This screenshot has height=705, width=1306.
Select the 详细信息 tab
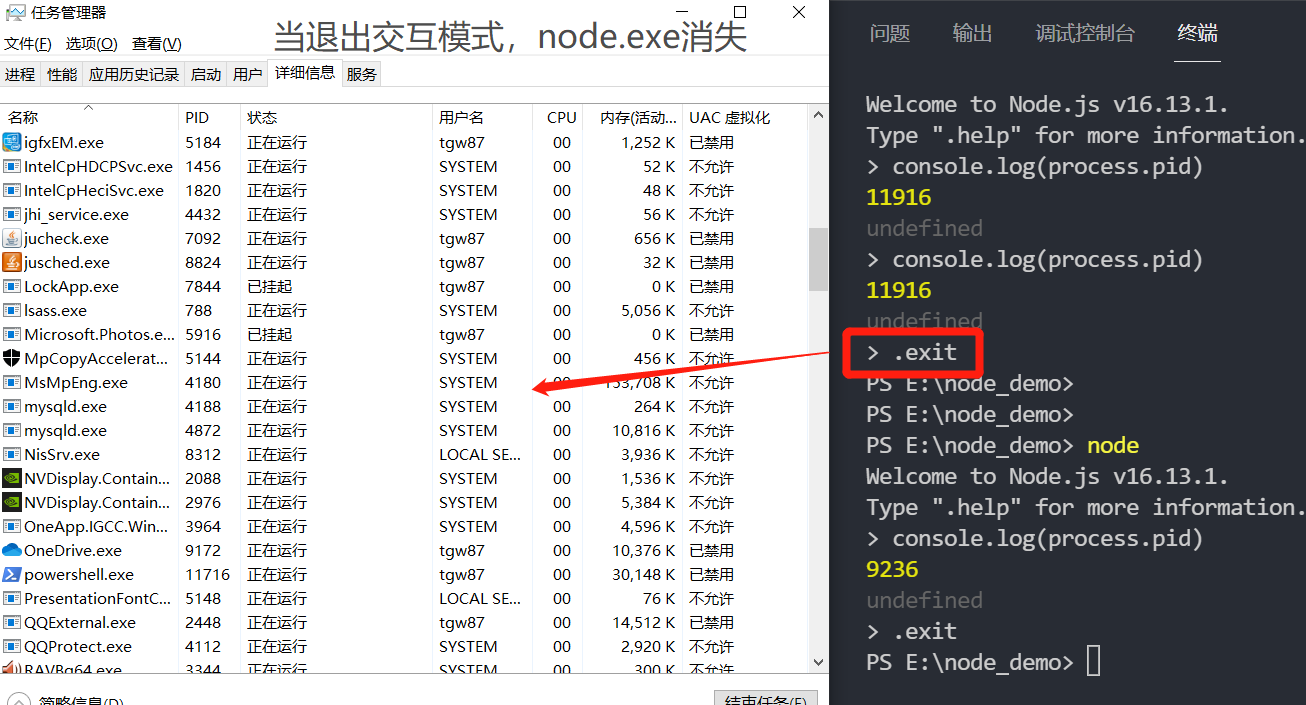[x=305, y=72]
